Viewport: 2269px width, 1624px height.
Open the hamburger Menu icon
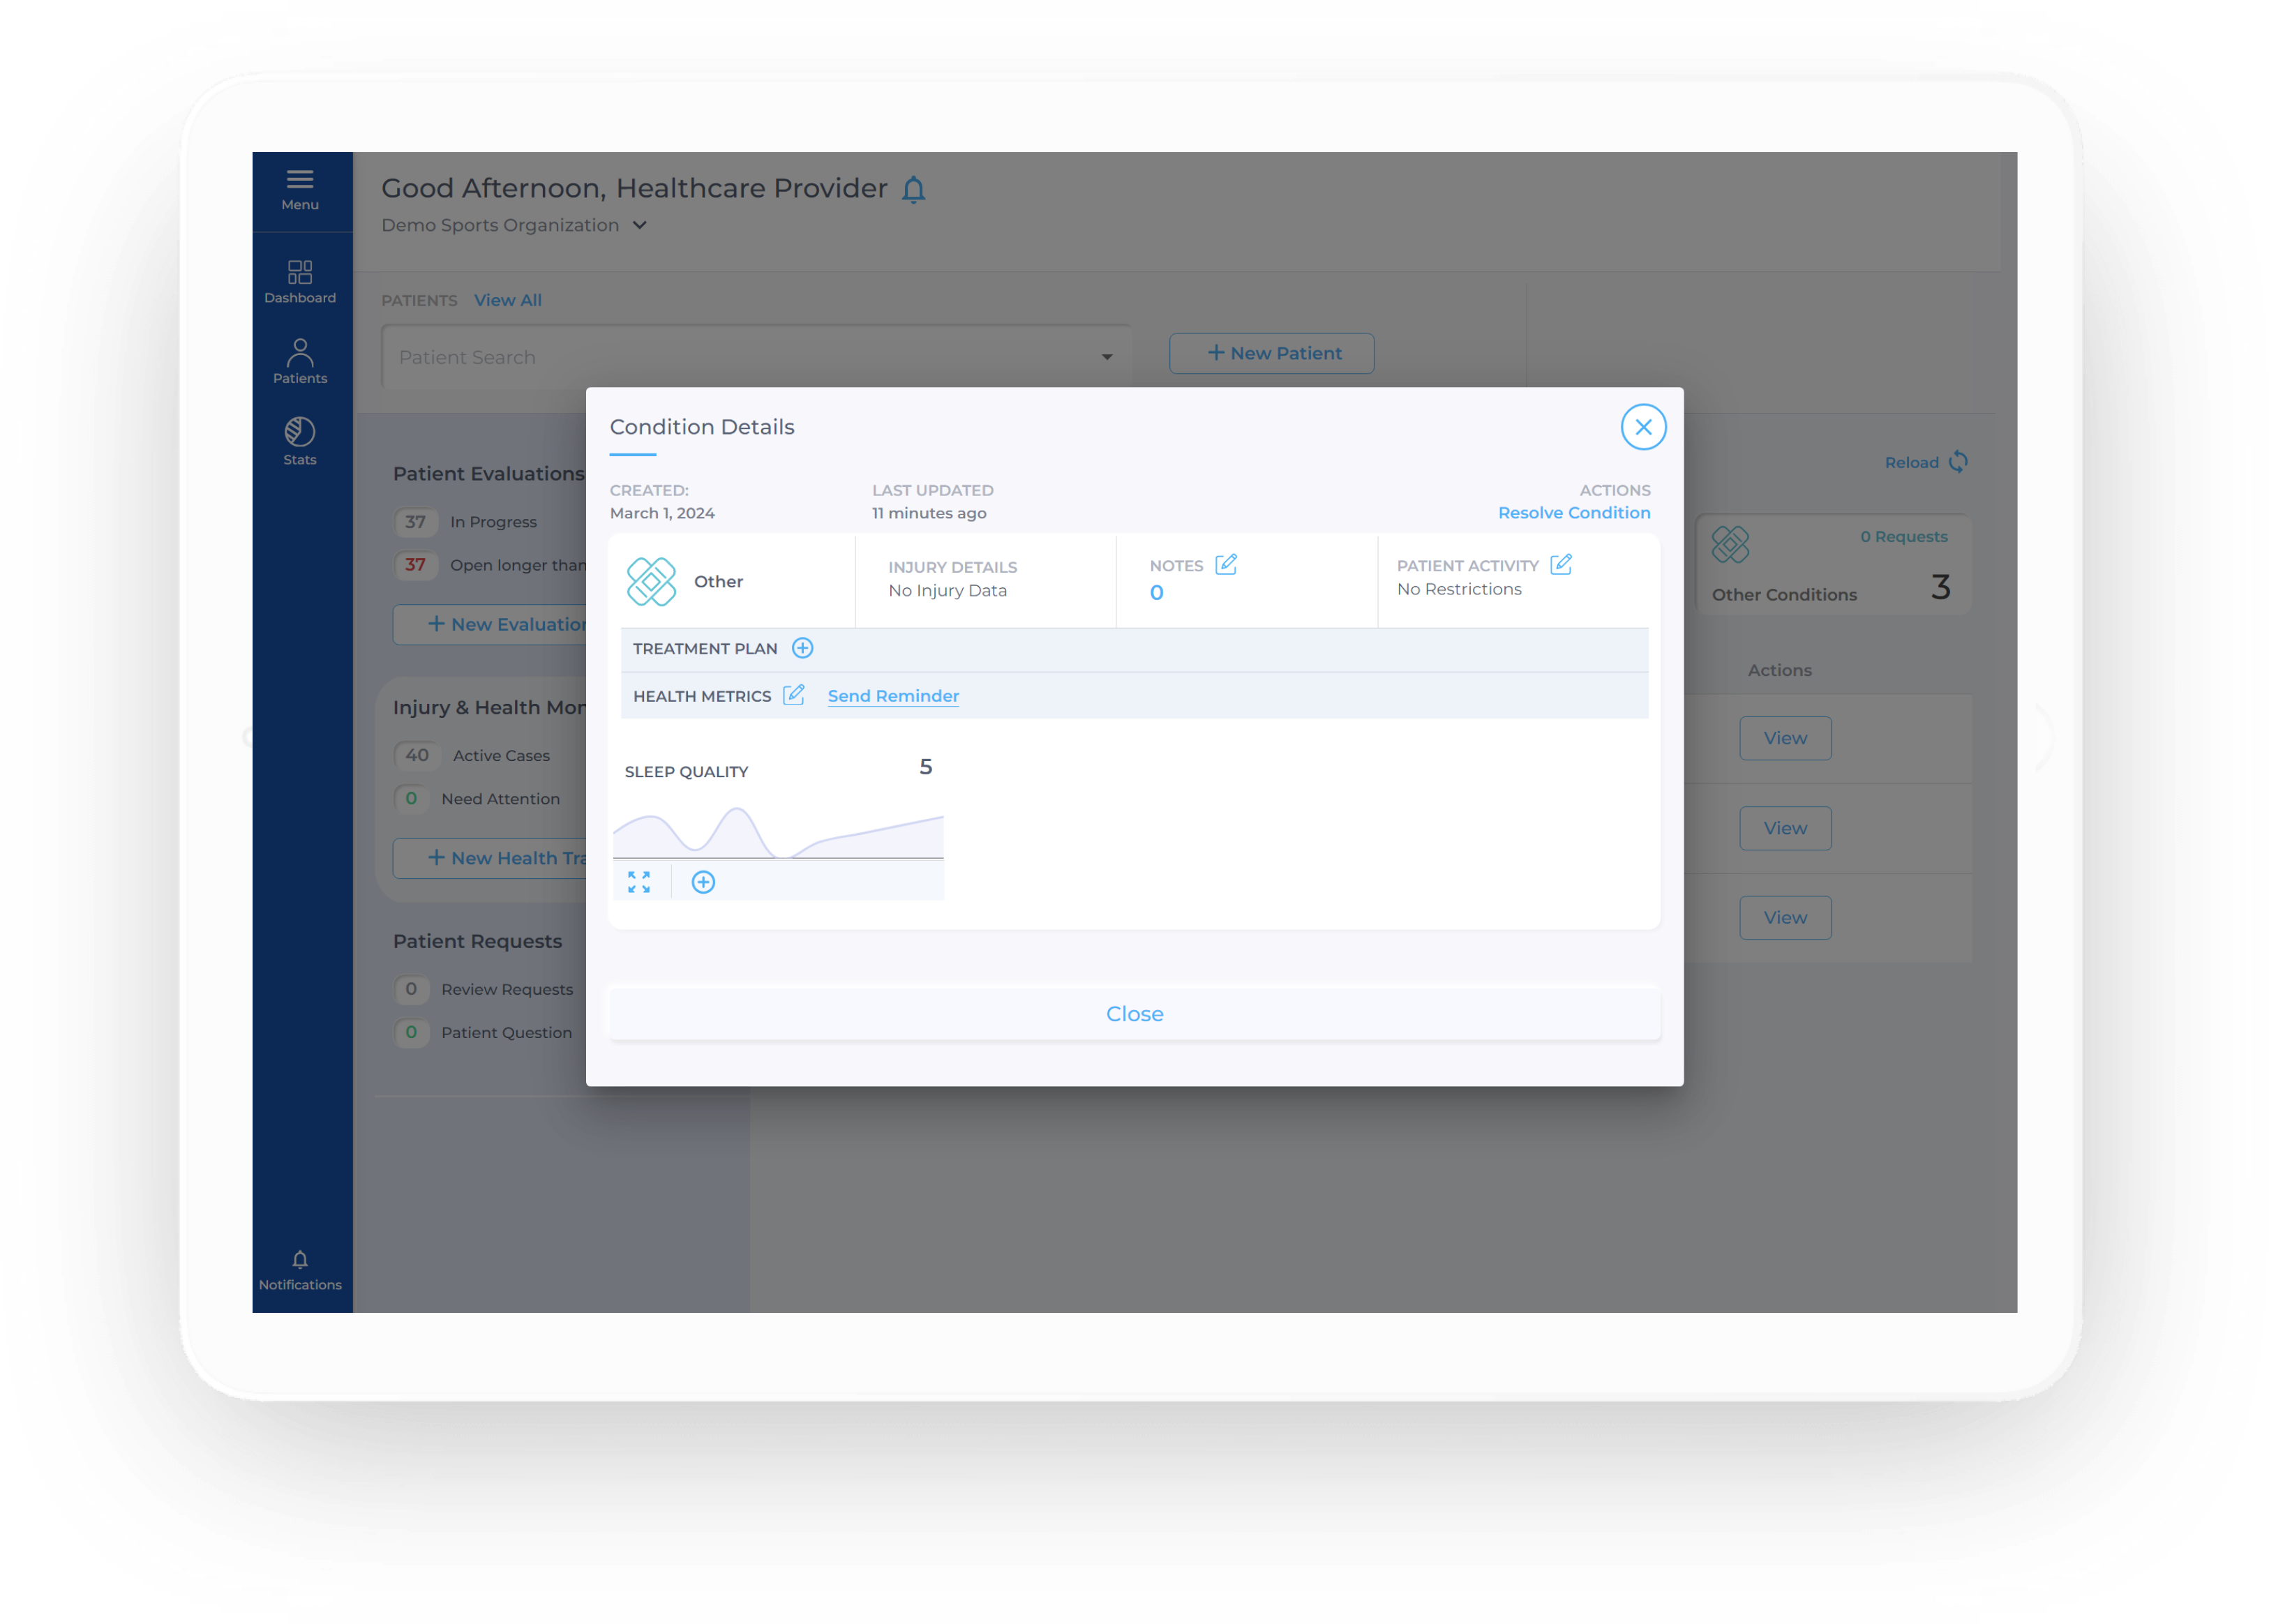point(300,180)
